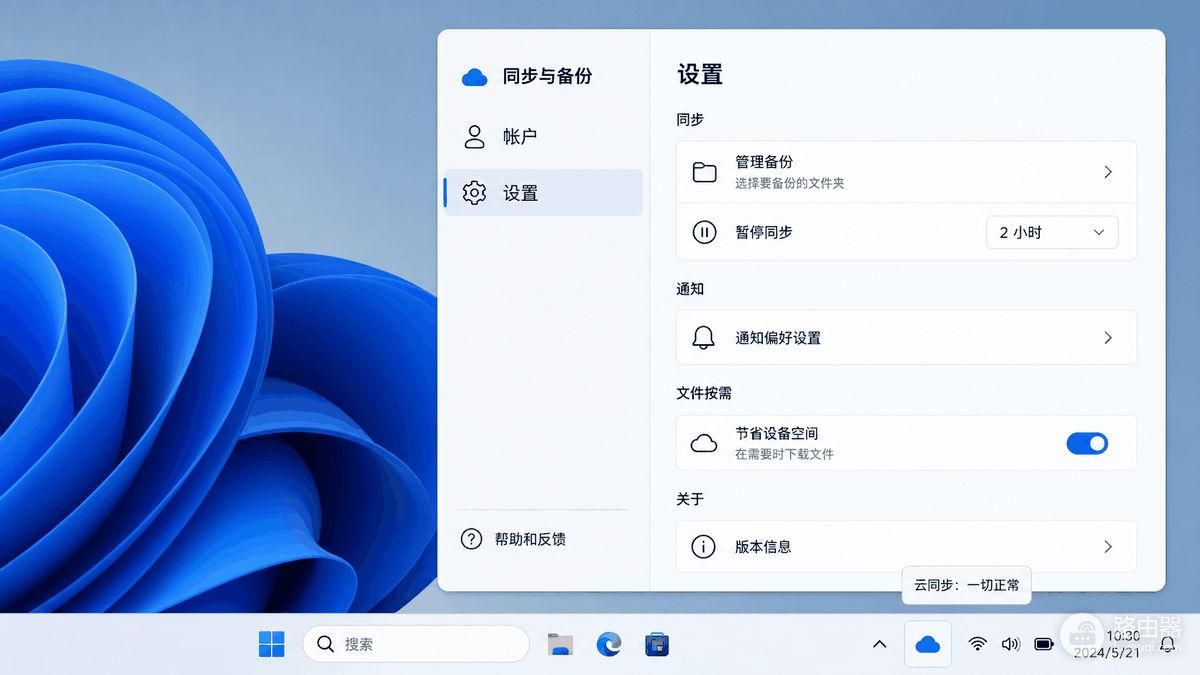Click the chevron arrow on 通知偏好设置
The height and width of the screenshot is (675, 1200).
(x=1108, y=338)
